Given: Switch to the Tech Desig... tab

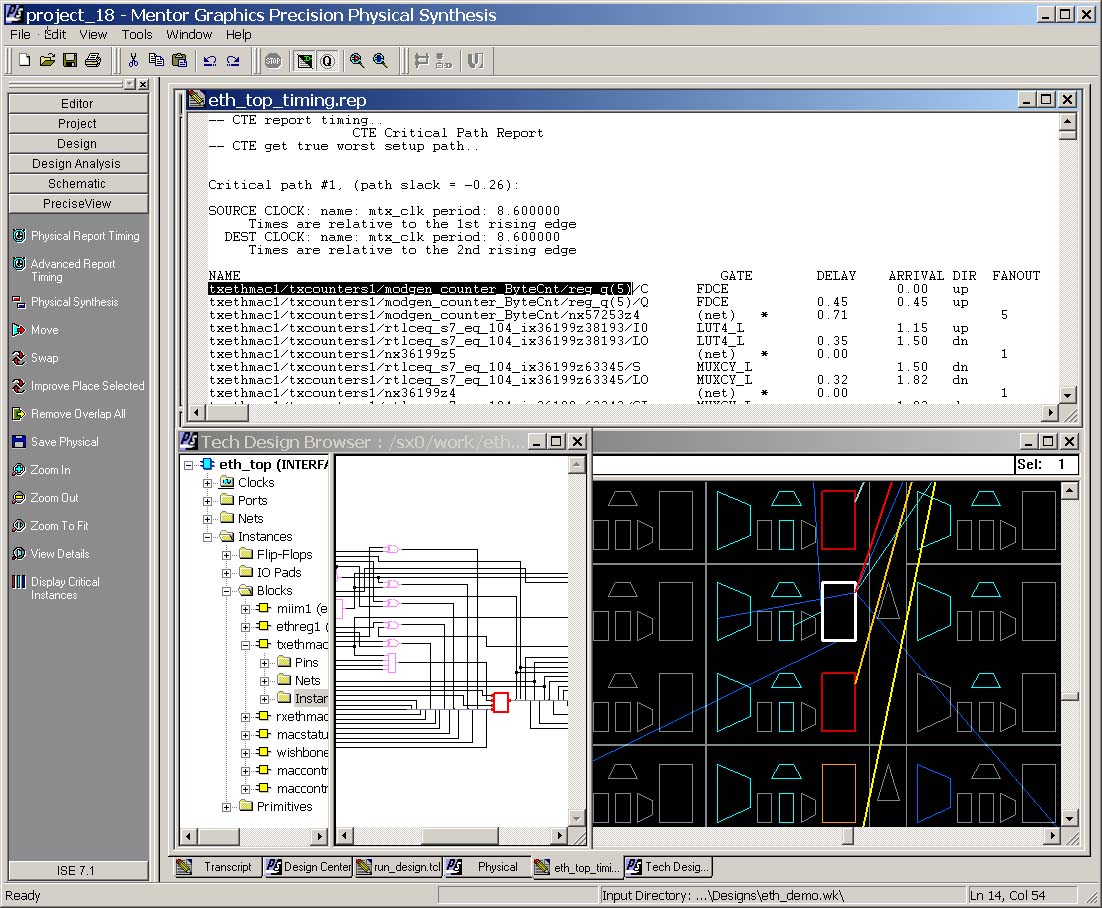Looking at the screenshot, I should tap(668, 867).
